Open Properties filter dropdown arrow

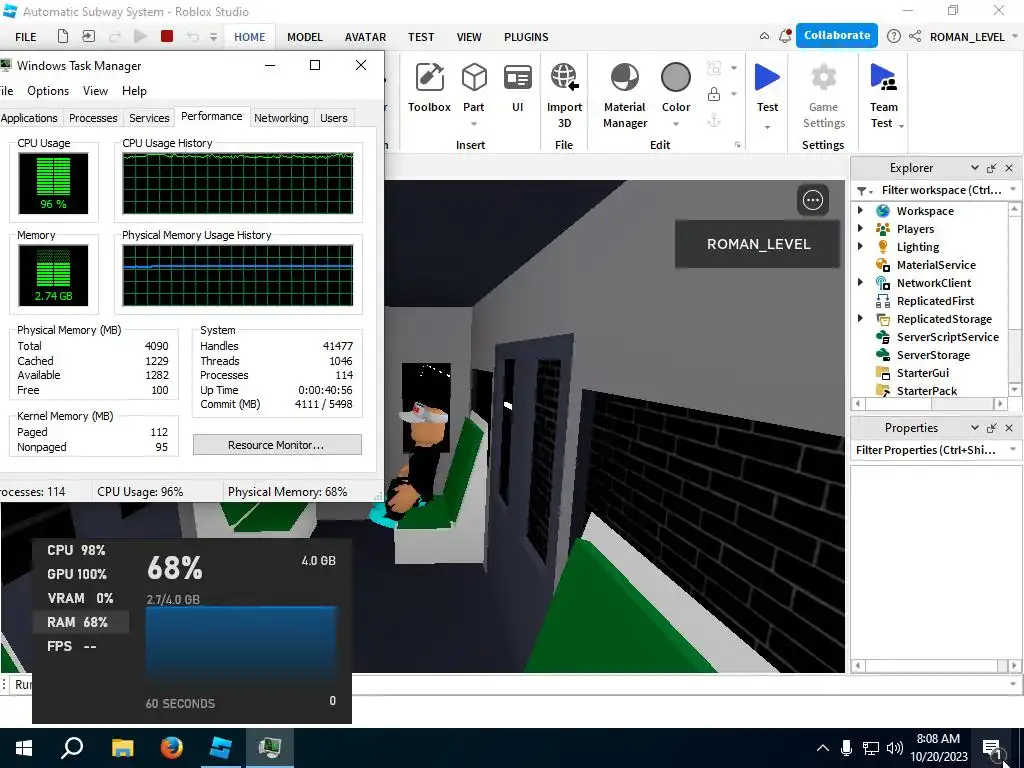click(x=1013, y=449)
